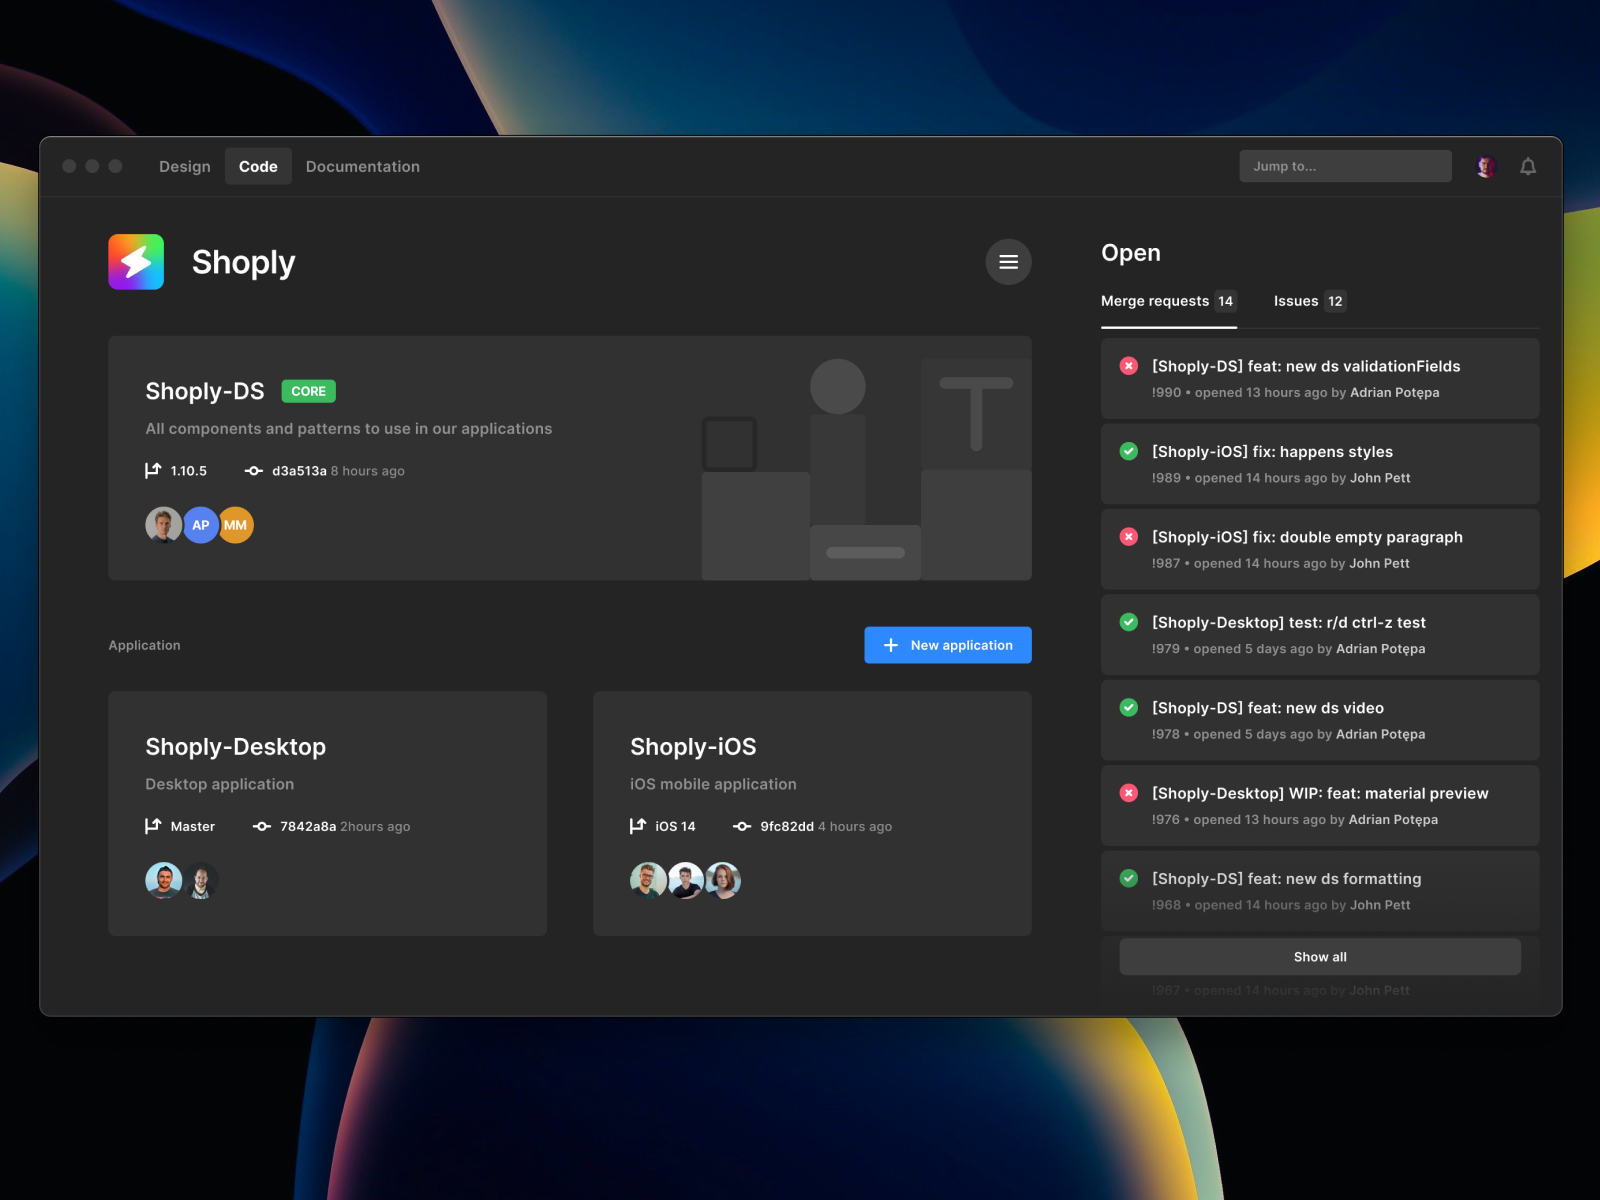Click the issues count badge 12

click(x=1335, y=301)
